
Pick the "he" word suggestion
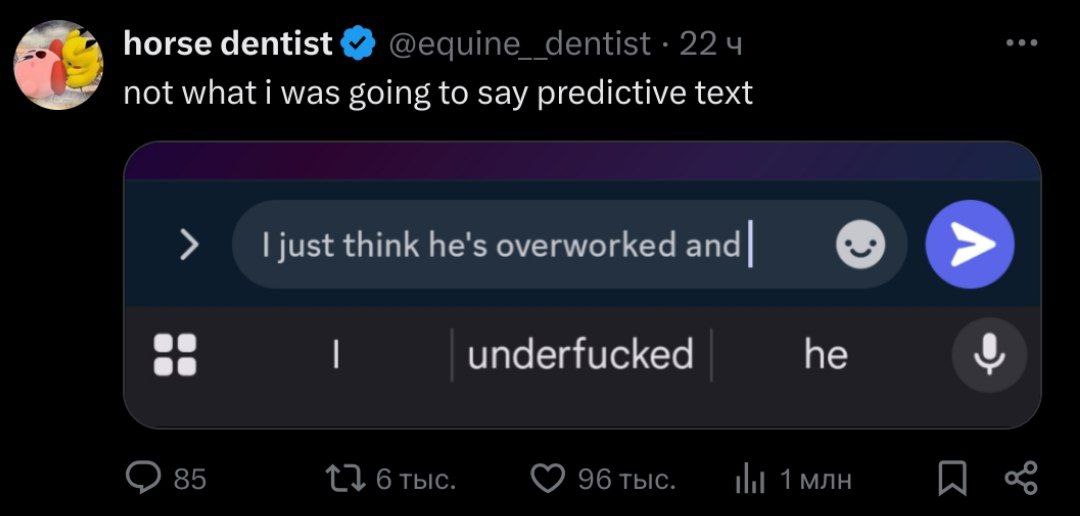pyautogui.click(x=825, y=354)
